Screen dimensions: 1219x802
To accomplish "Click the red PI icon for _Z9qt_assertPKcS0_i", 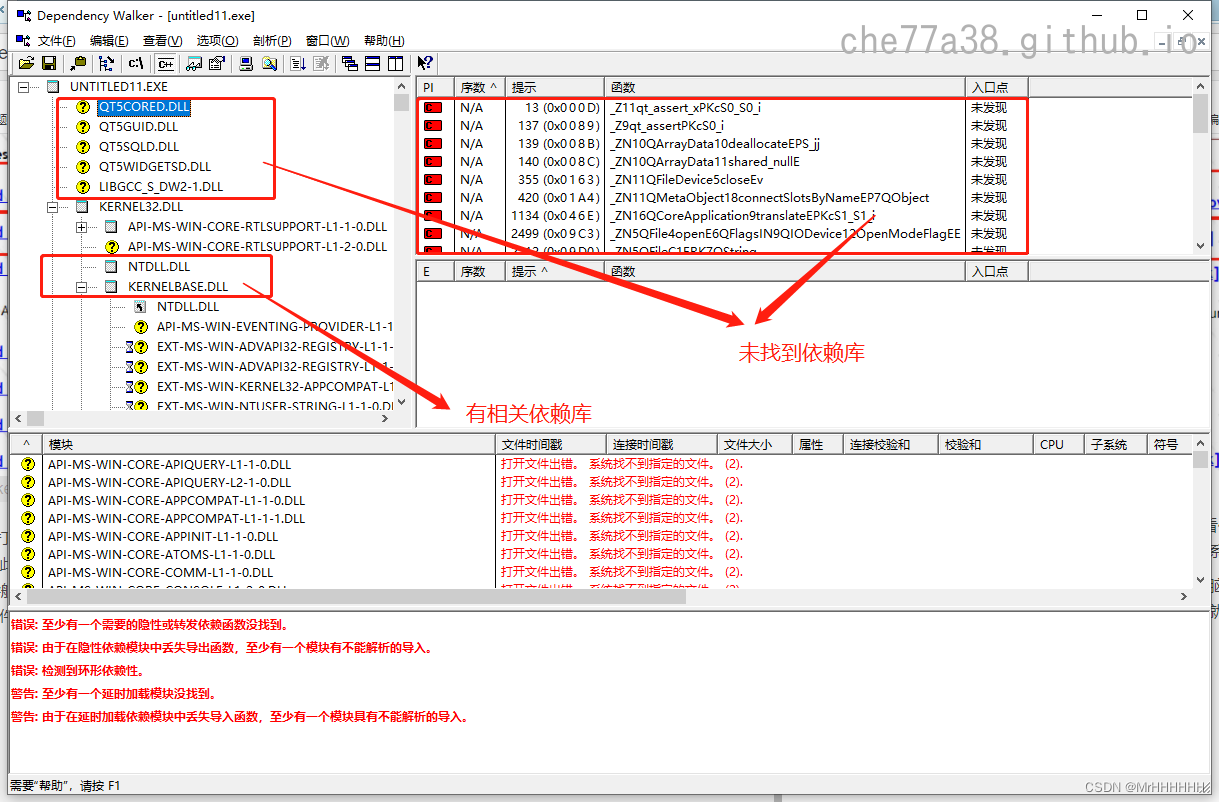I will (x=433, y=126).
